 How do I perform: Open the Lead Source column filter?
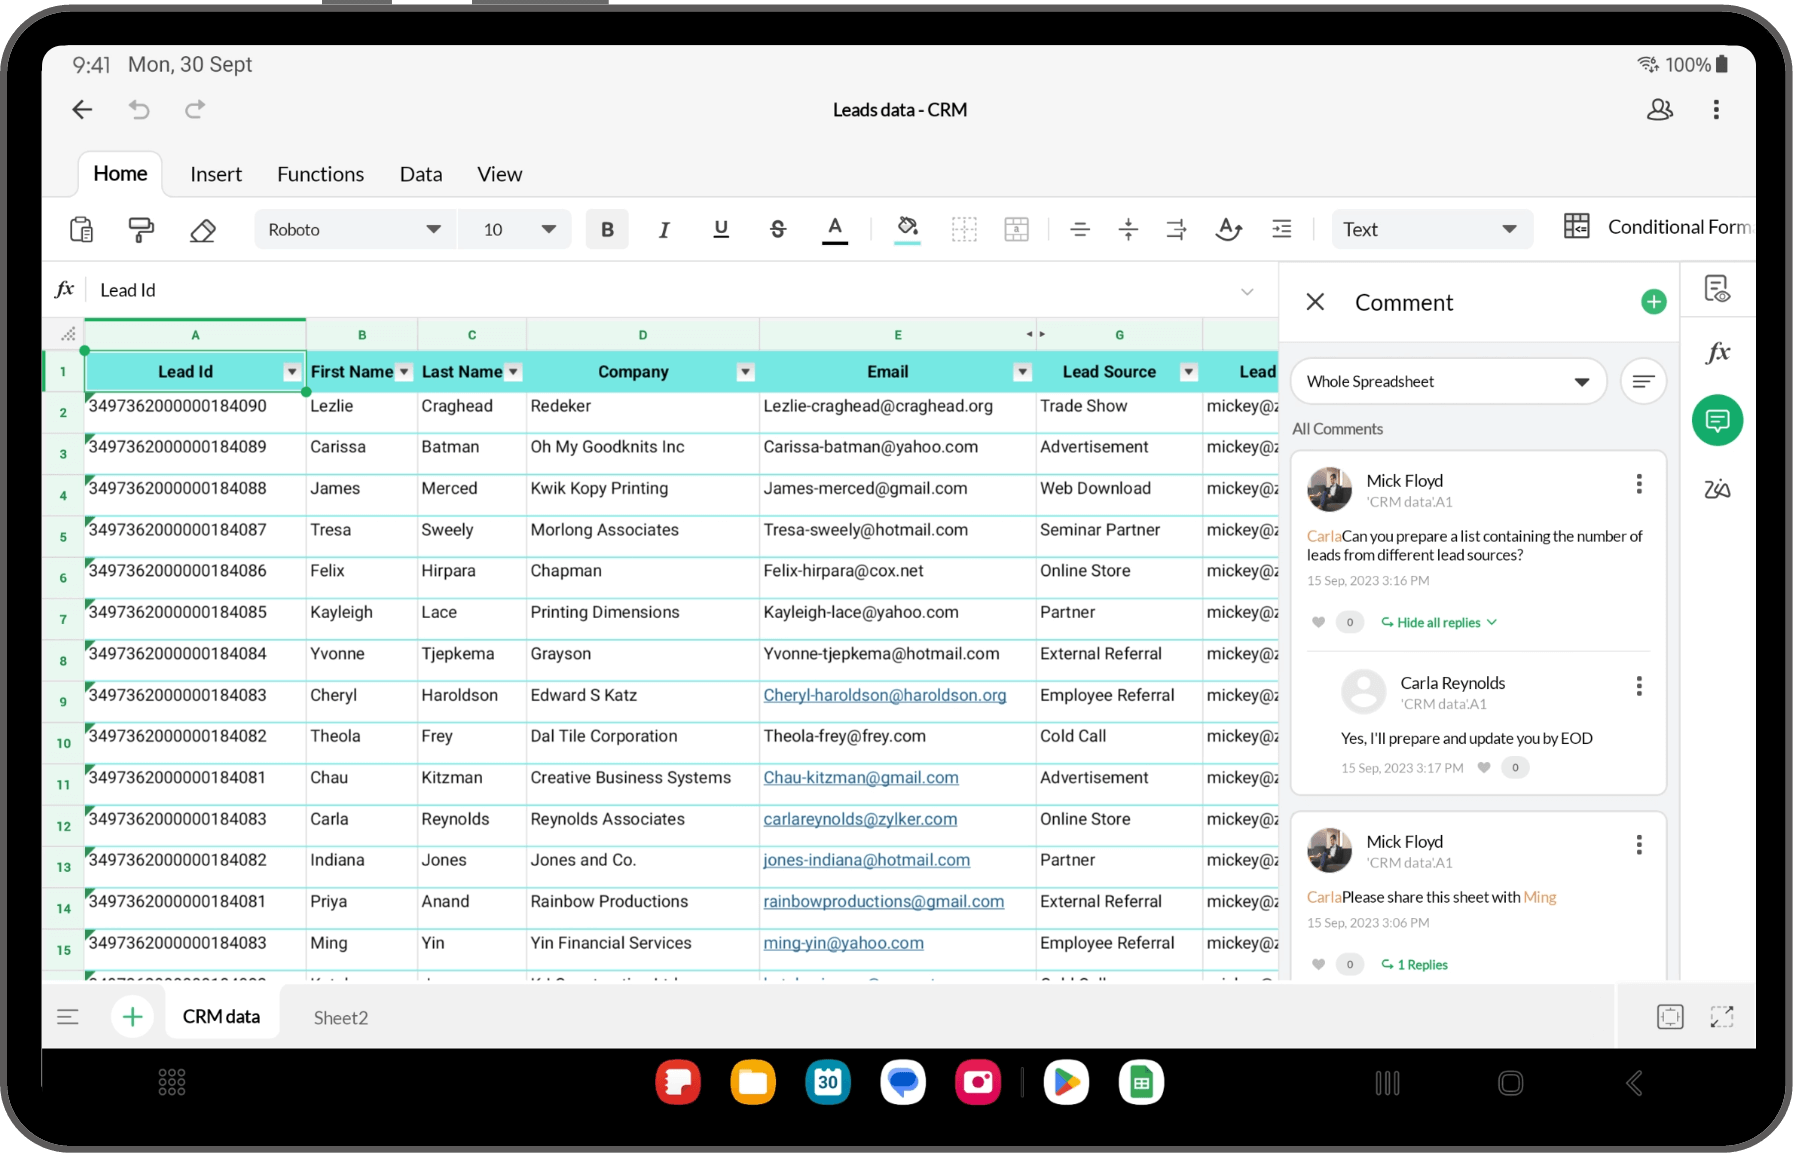tap(1188, 372)
